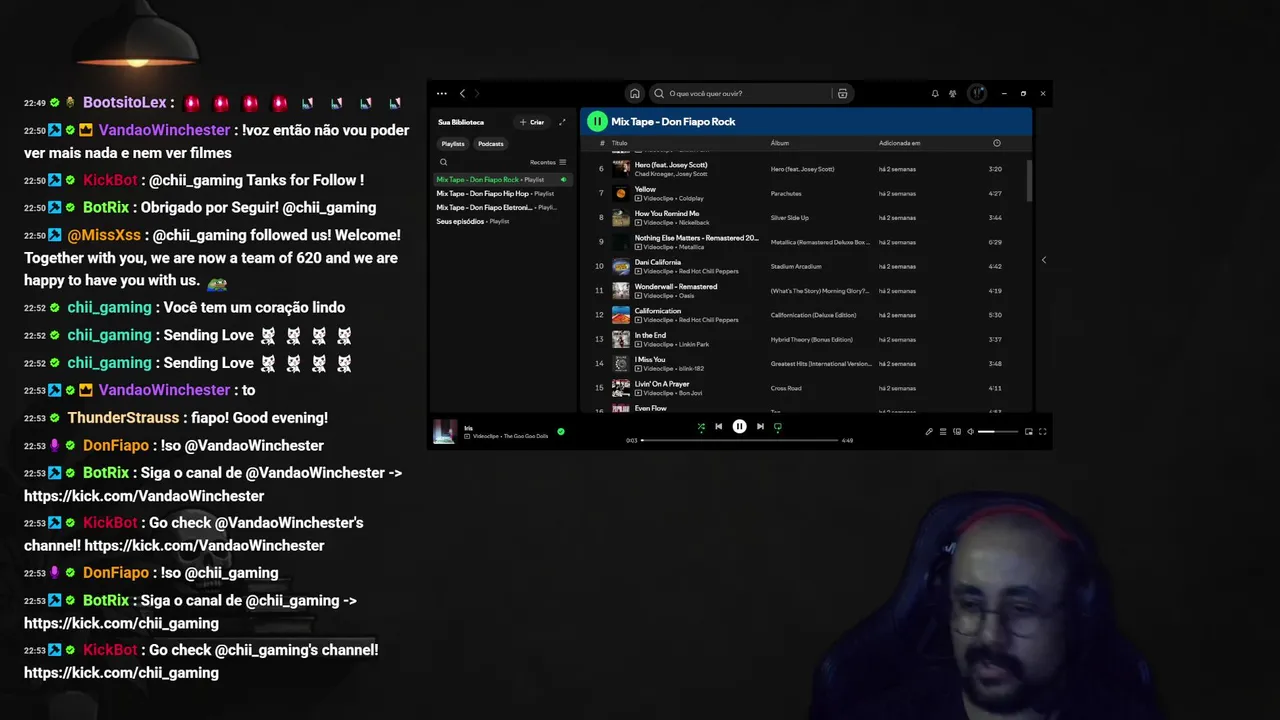Viewport: 1280px width, 720px height.
Task: Open the Browse icon inside the search bar
Action: coord(842,94)
